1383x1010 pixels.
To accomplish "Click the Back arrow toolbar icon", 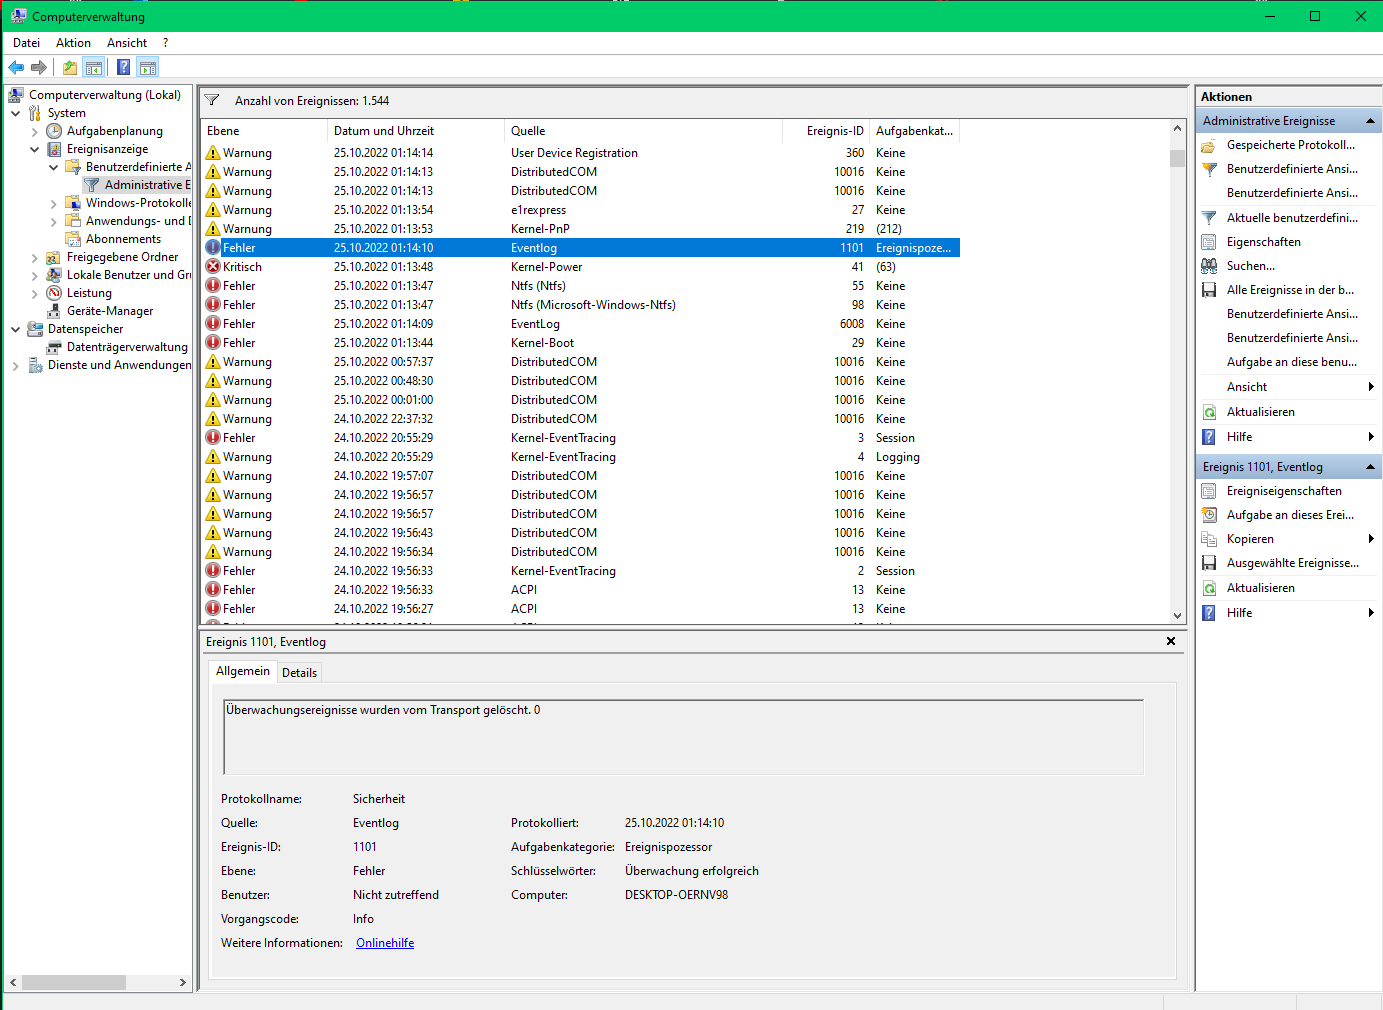I will pos(16,67).
